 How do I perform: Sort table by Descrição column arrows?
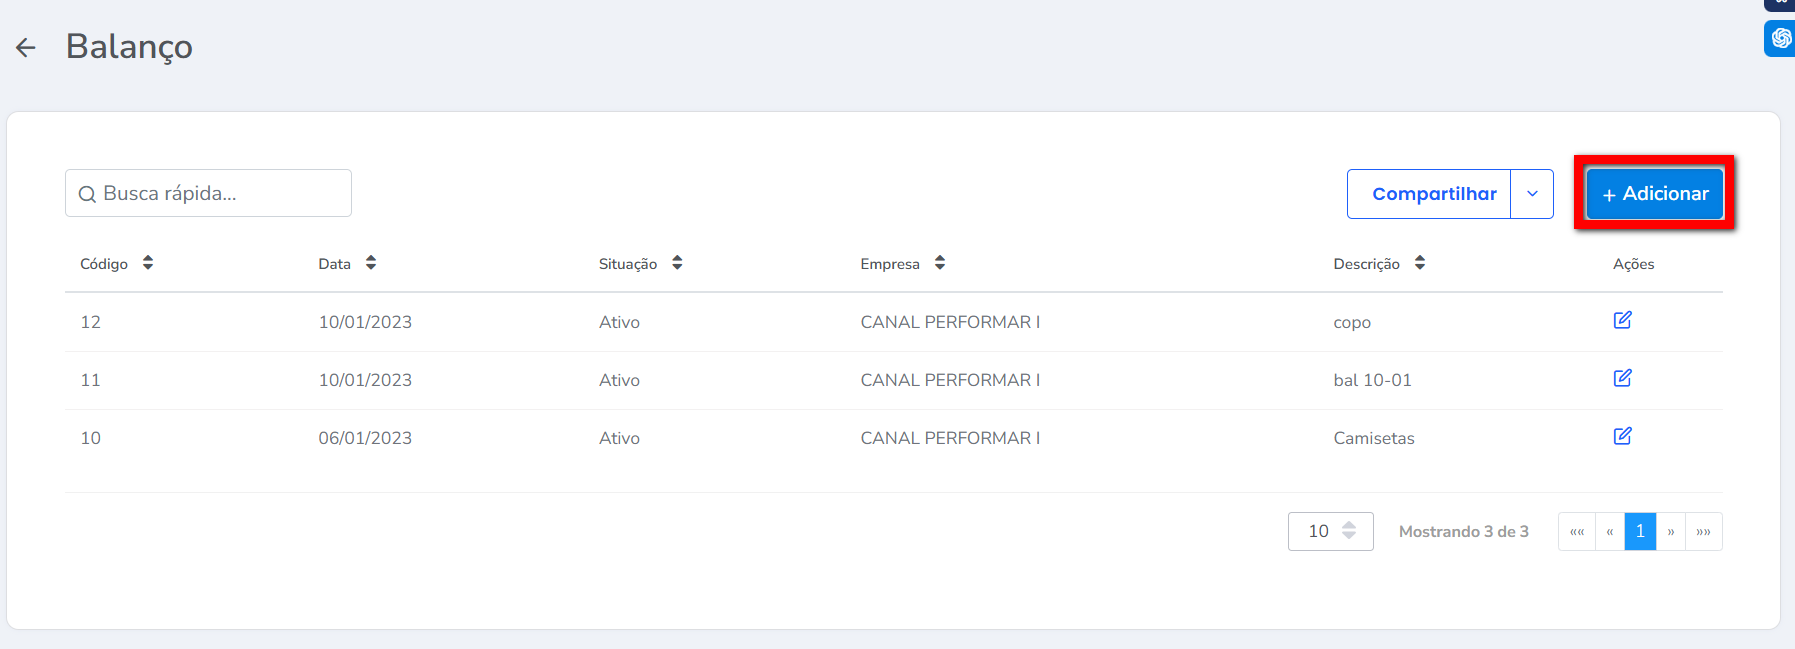[x=1420, y=263]
